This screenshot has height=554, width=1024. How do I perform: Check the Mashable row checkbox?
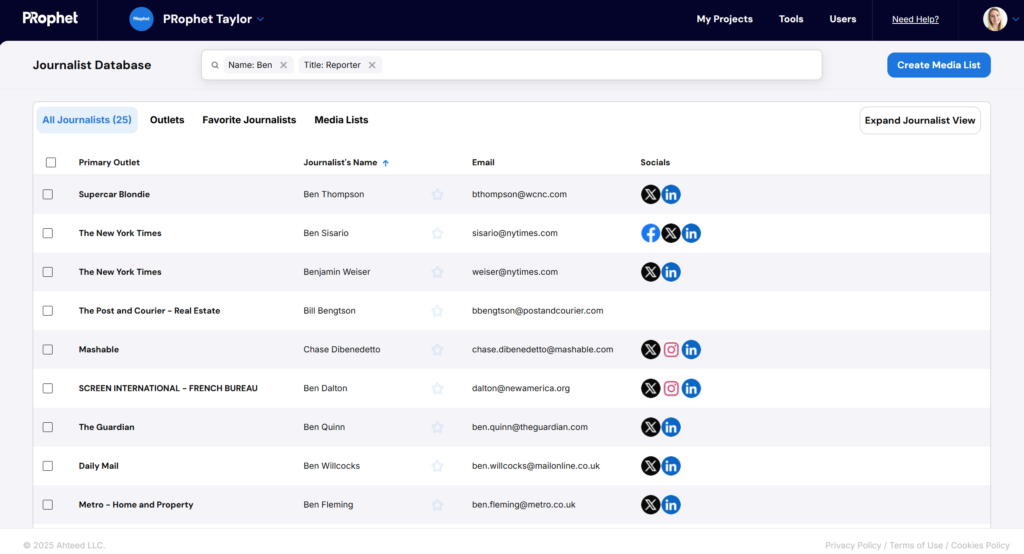tap(48, 350)
